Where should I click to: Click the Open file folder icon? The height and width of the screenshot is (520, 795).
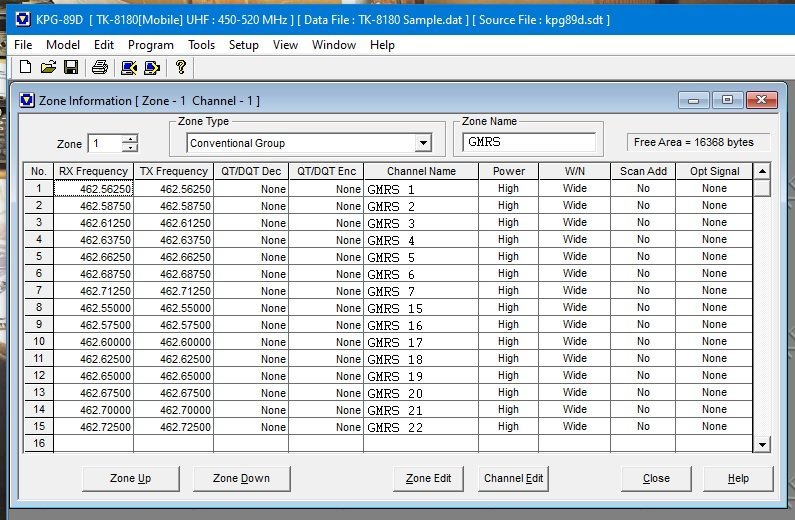[48, 67]
